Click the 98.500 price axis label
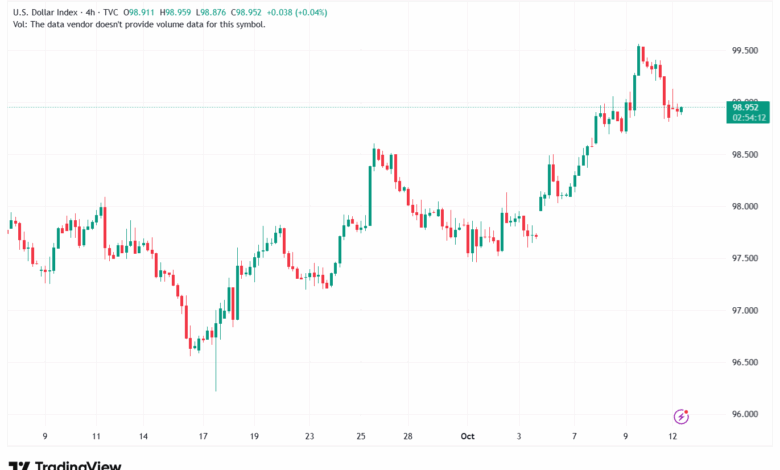The width and height of the screenshot is (780, 470). (745, 155)
